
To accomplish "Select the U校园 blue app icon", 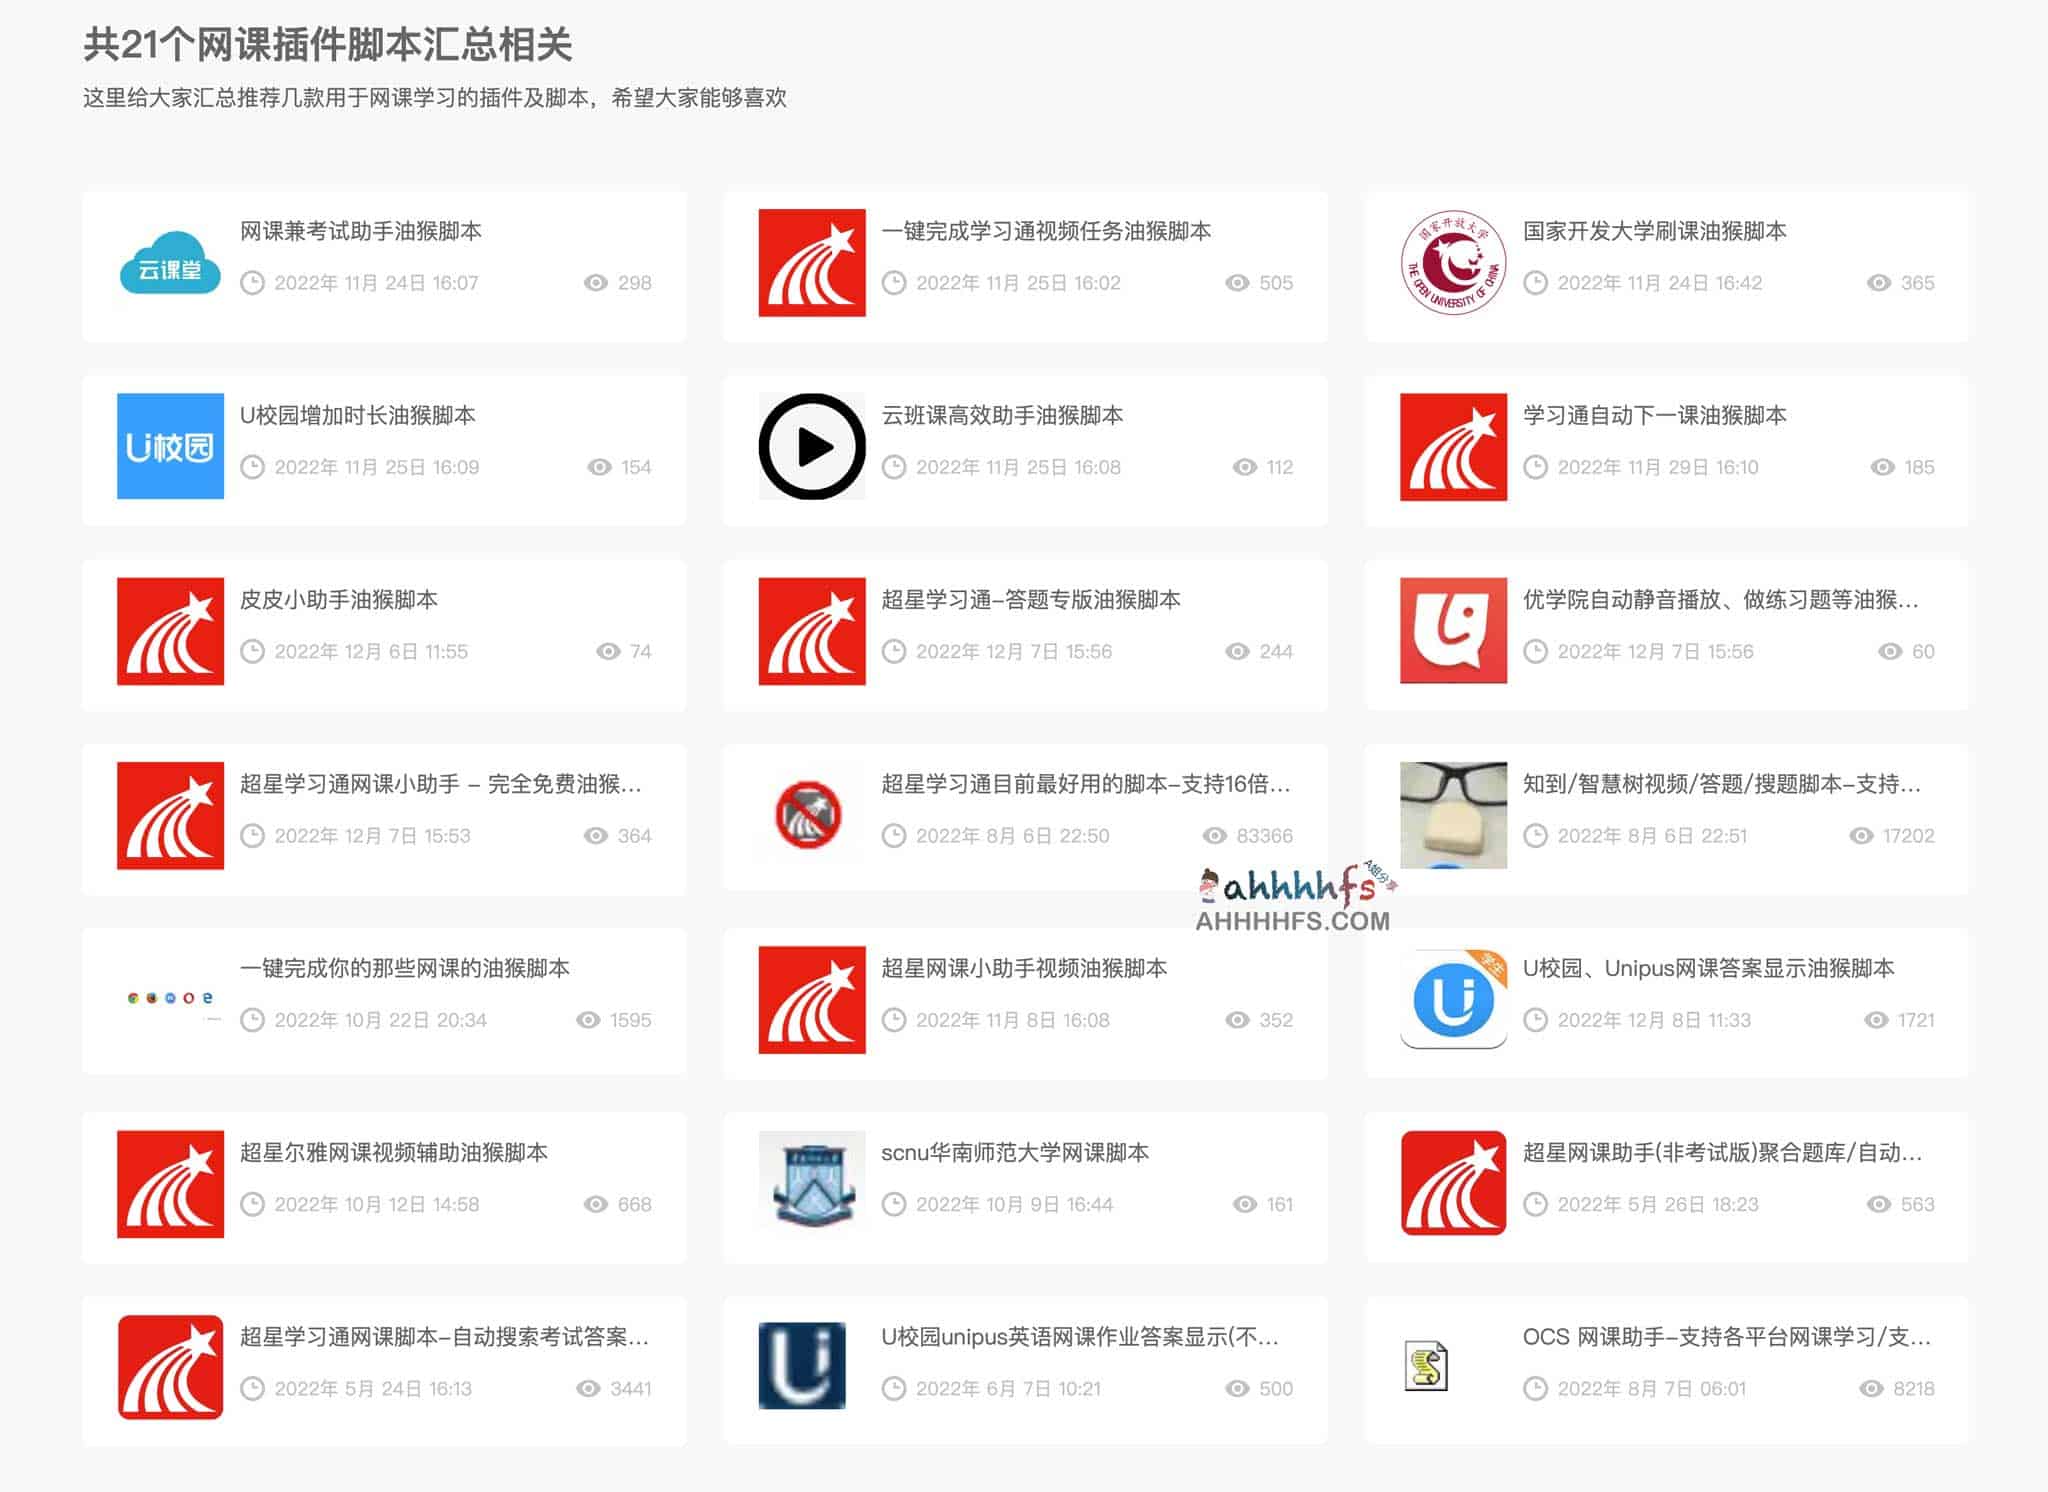I will point(170,447).
